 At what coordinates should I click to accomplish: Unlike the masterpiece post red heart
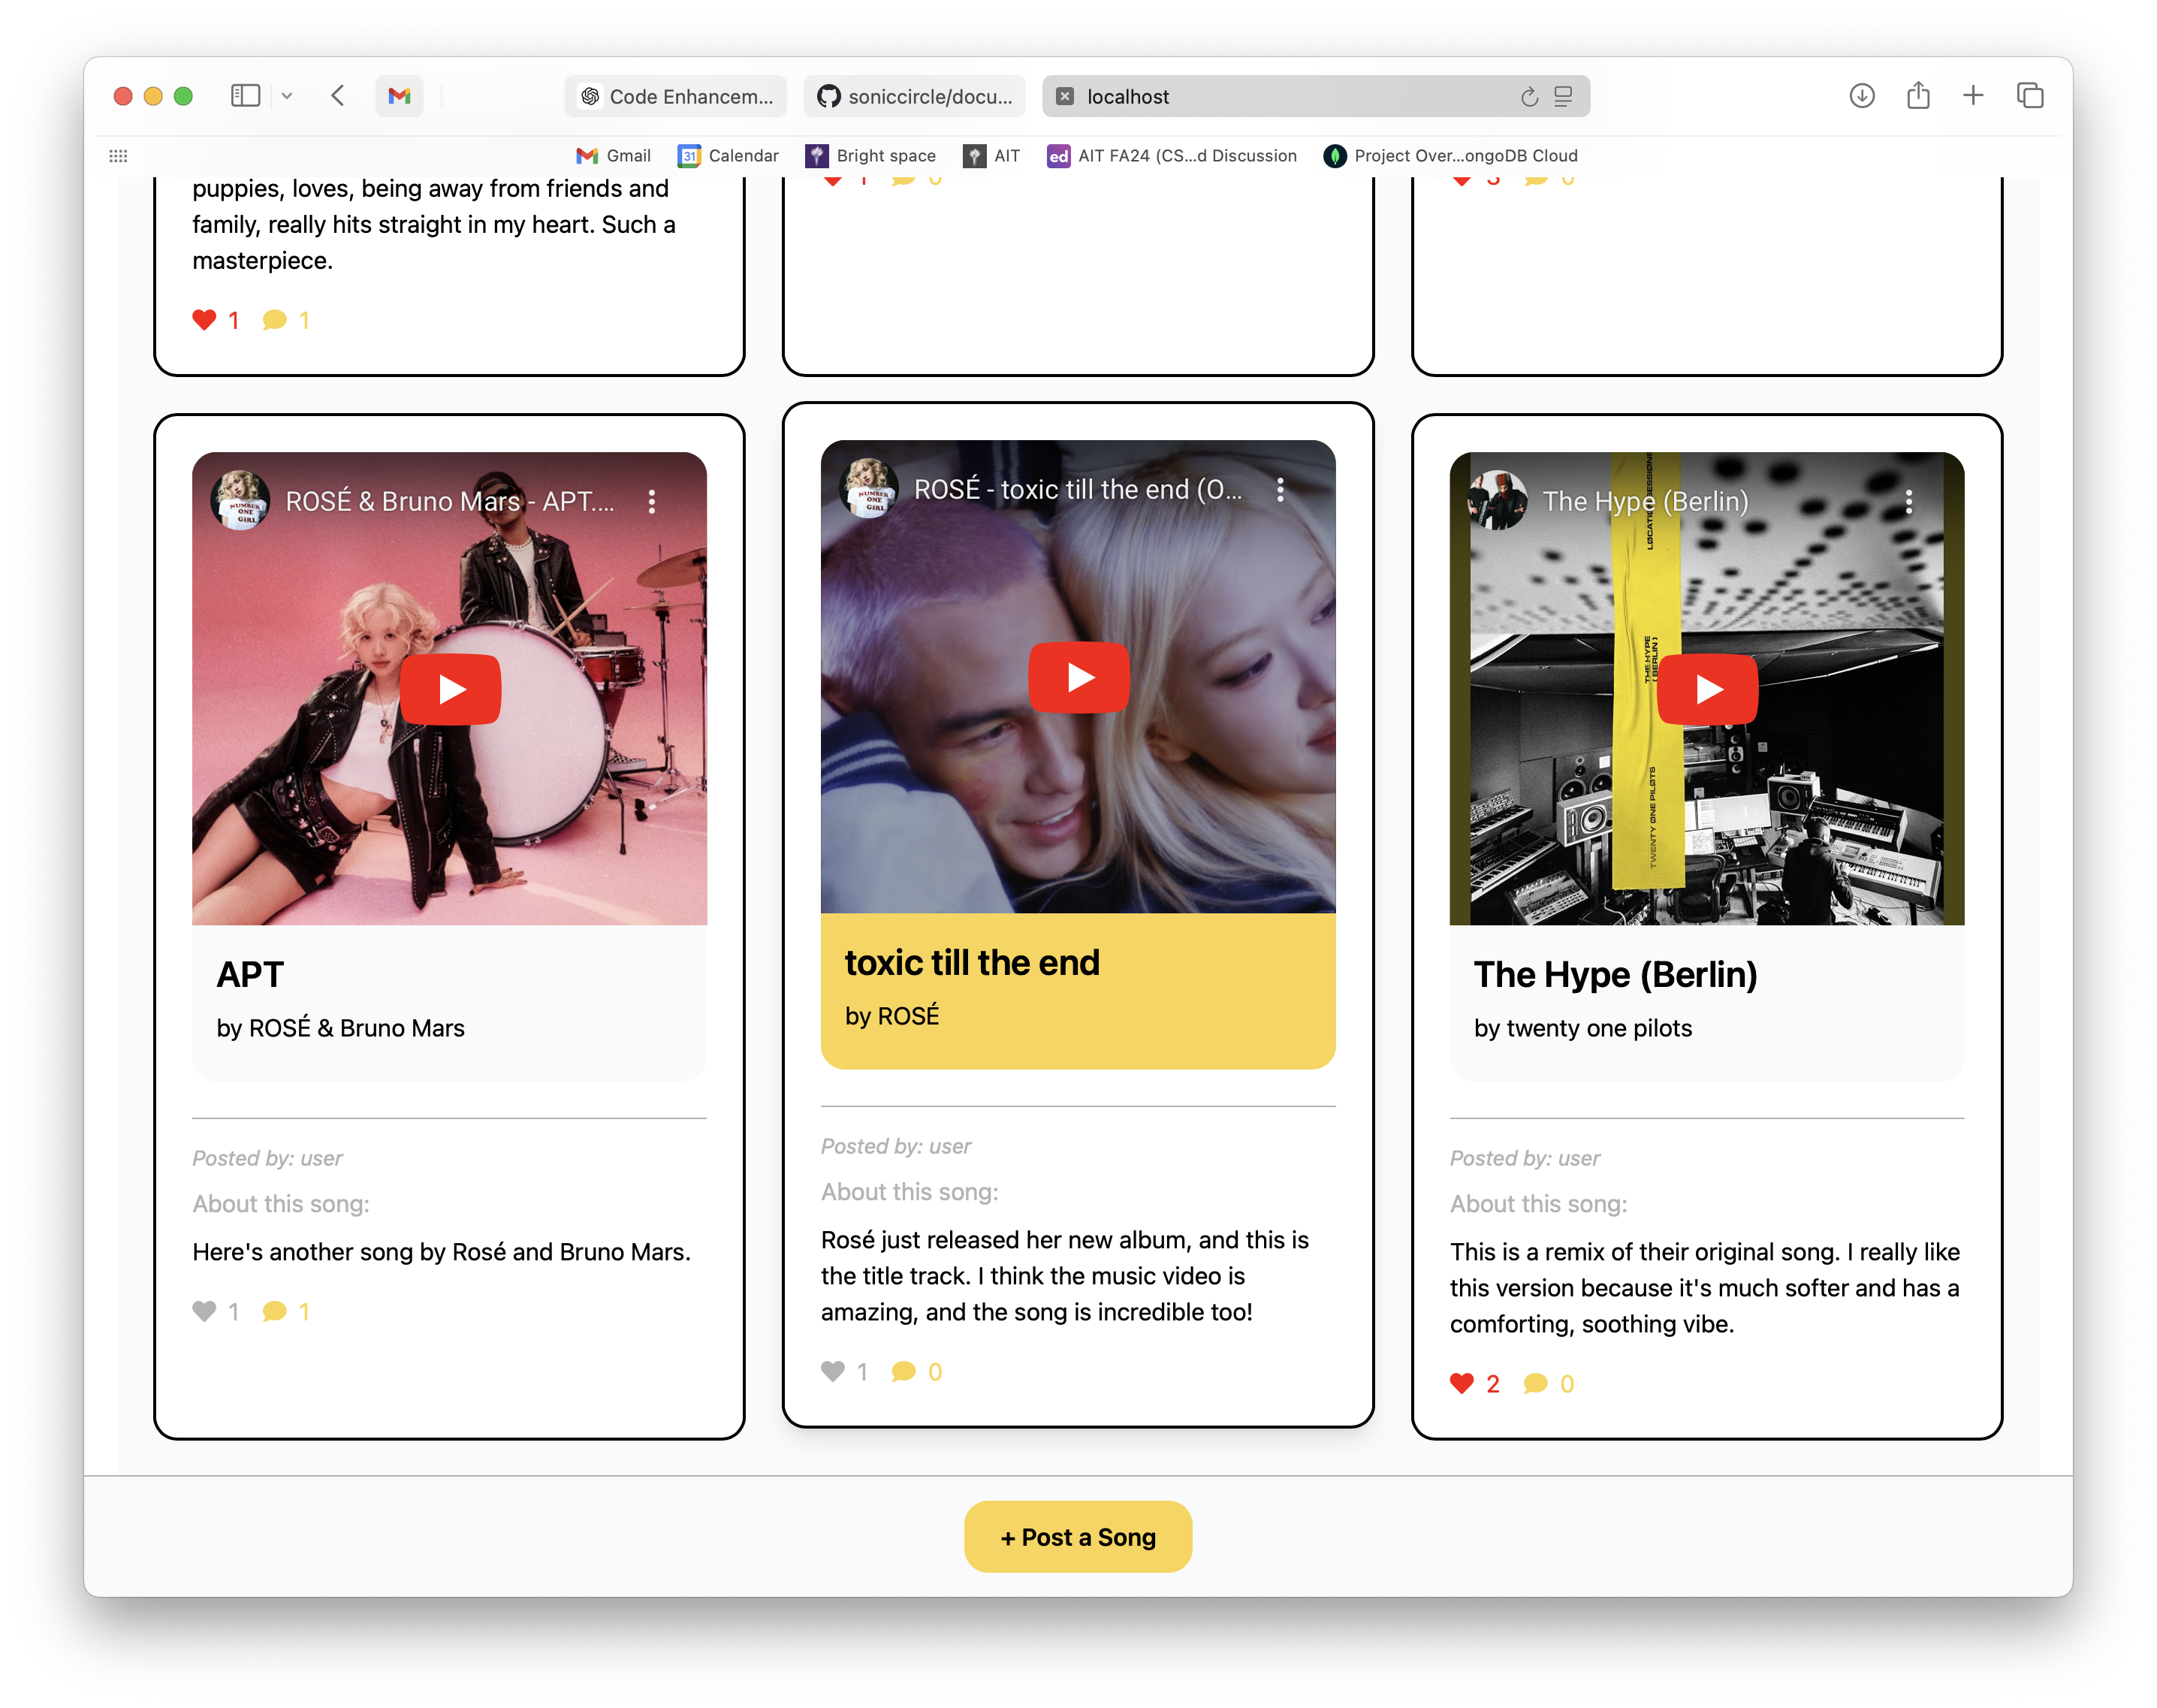pyautogui.click(x=204, y=320)
